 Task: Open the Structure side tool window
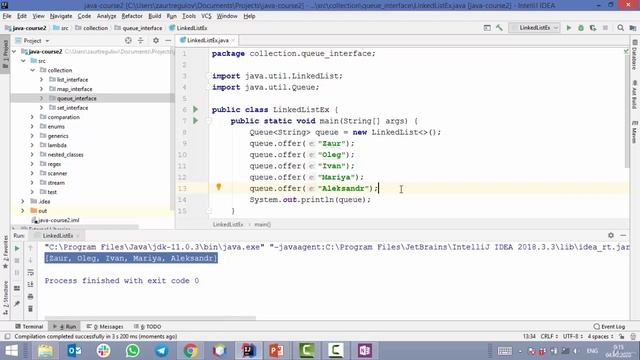(5, 298)
